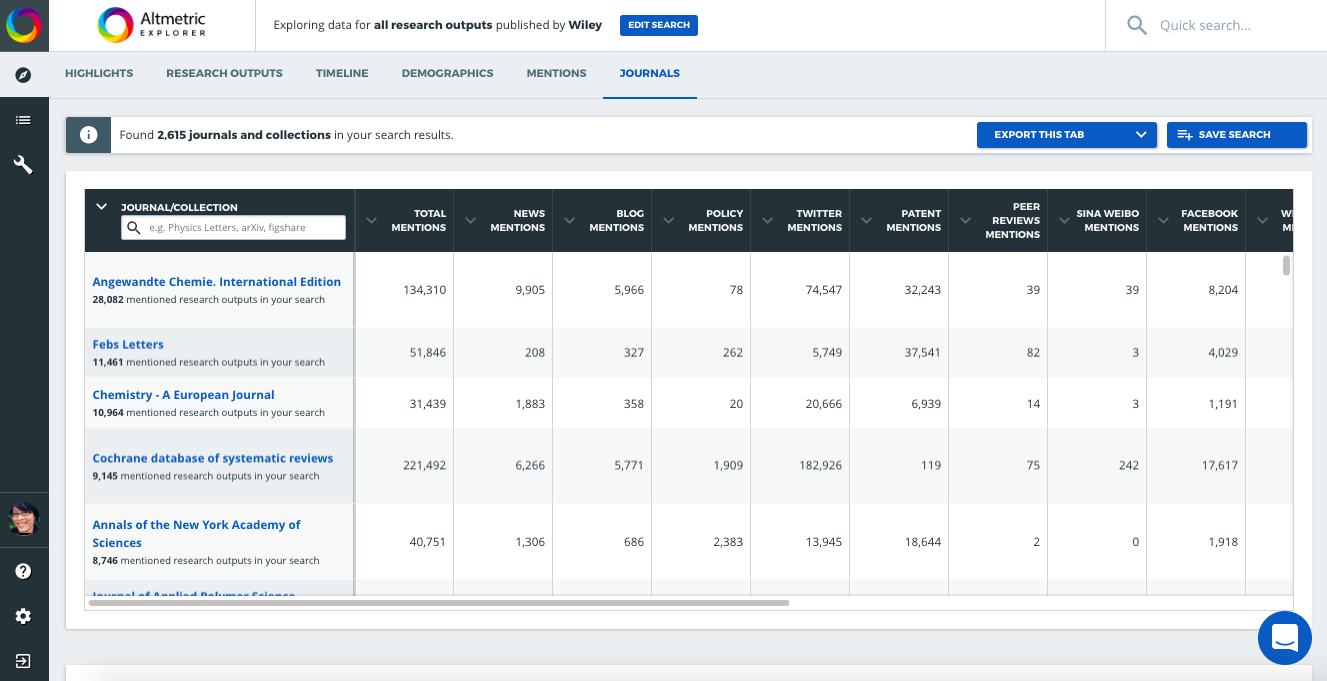Switch to the Mentions tab
Image resolution: width=1327 pixels, height=681 pixels.
556,73
